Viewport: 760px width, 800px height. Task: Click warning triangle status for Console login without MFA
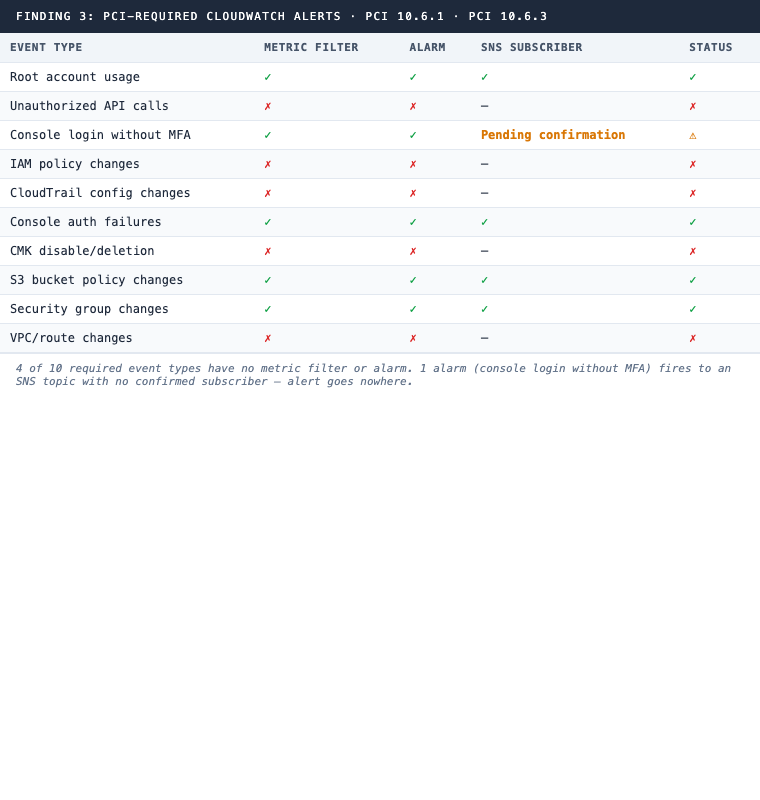tap(693, 135)
